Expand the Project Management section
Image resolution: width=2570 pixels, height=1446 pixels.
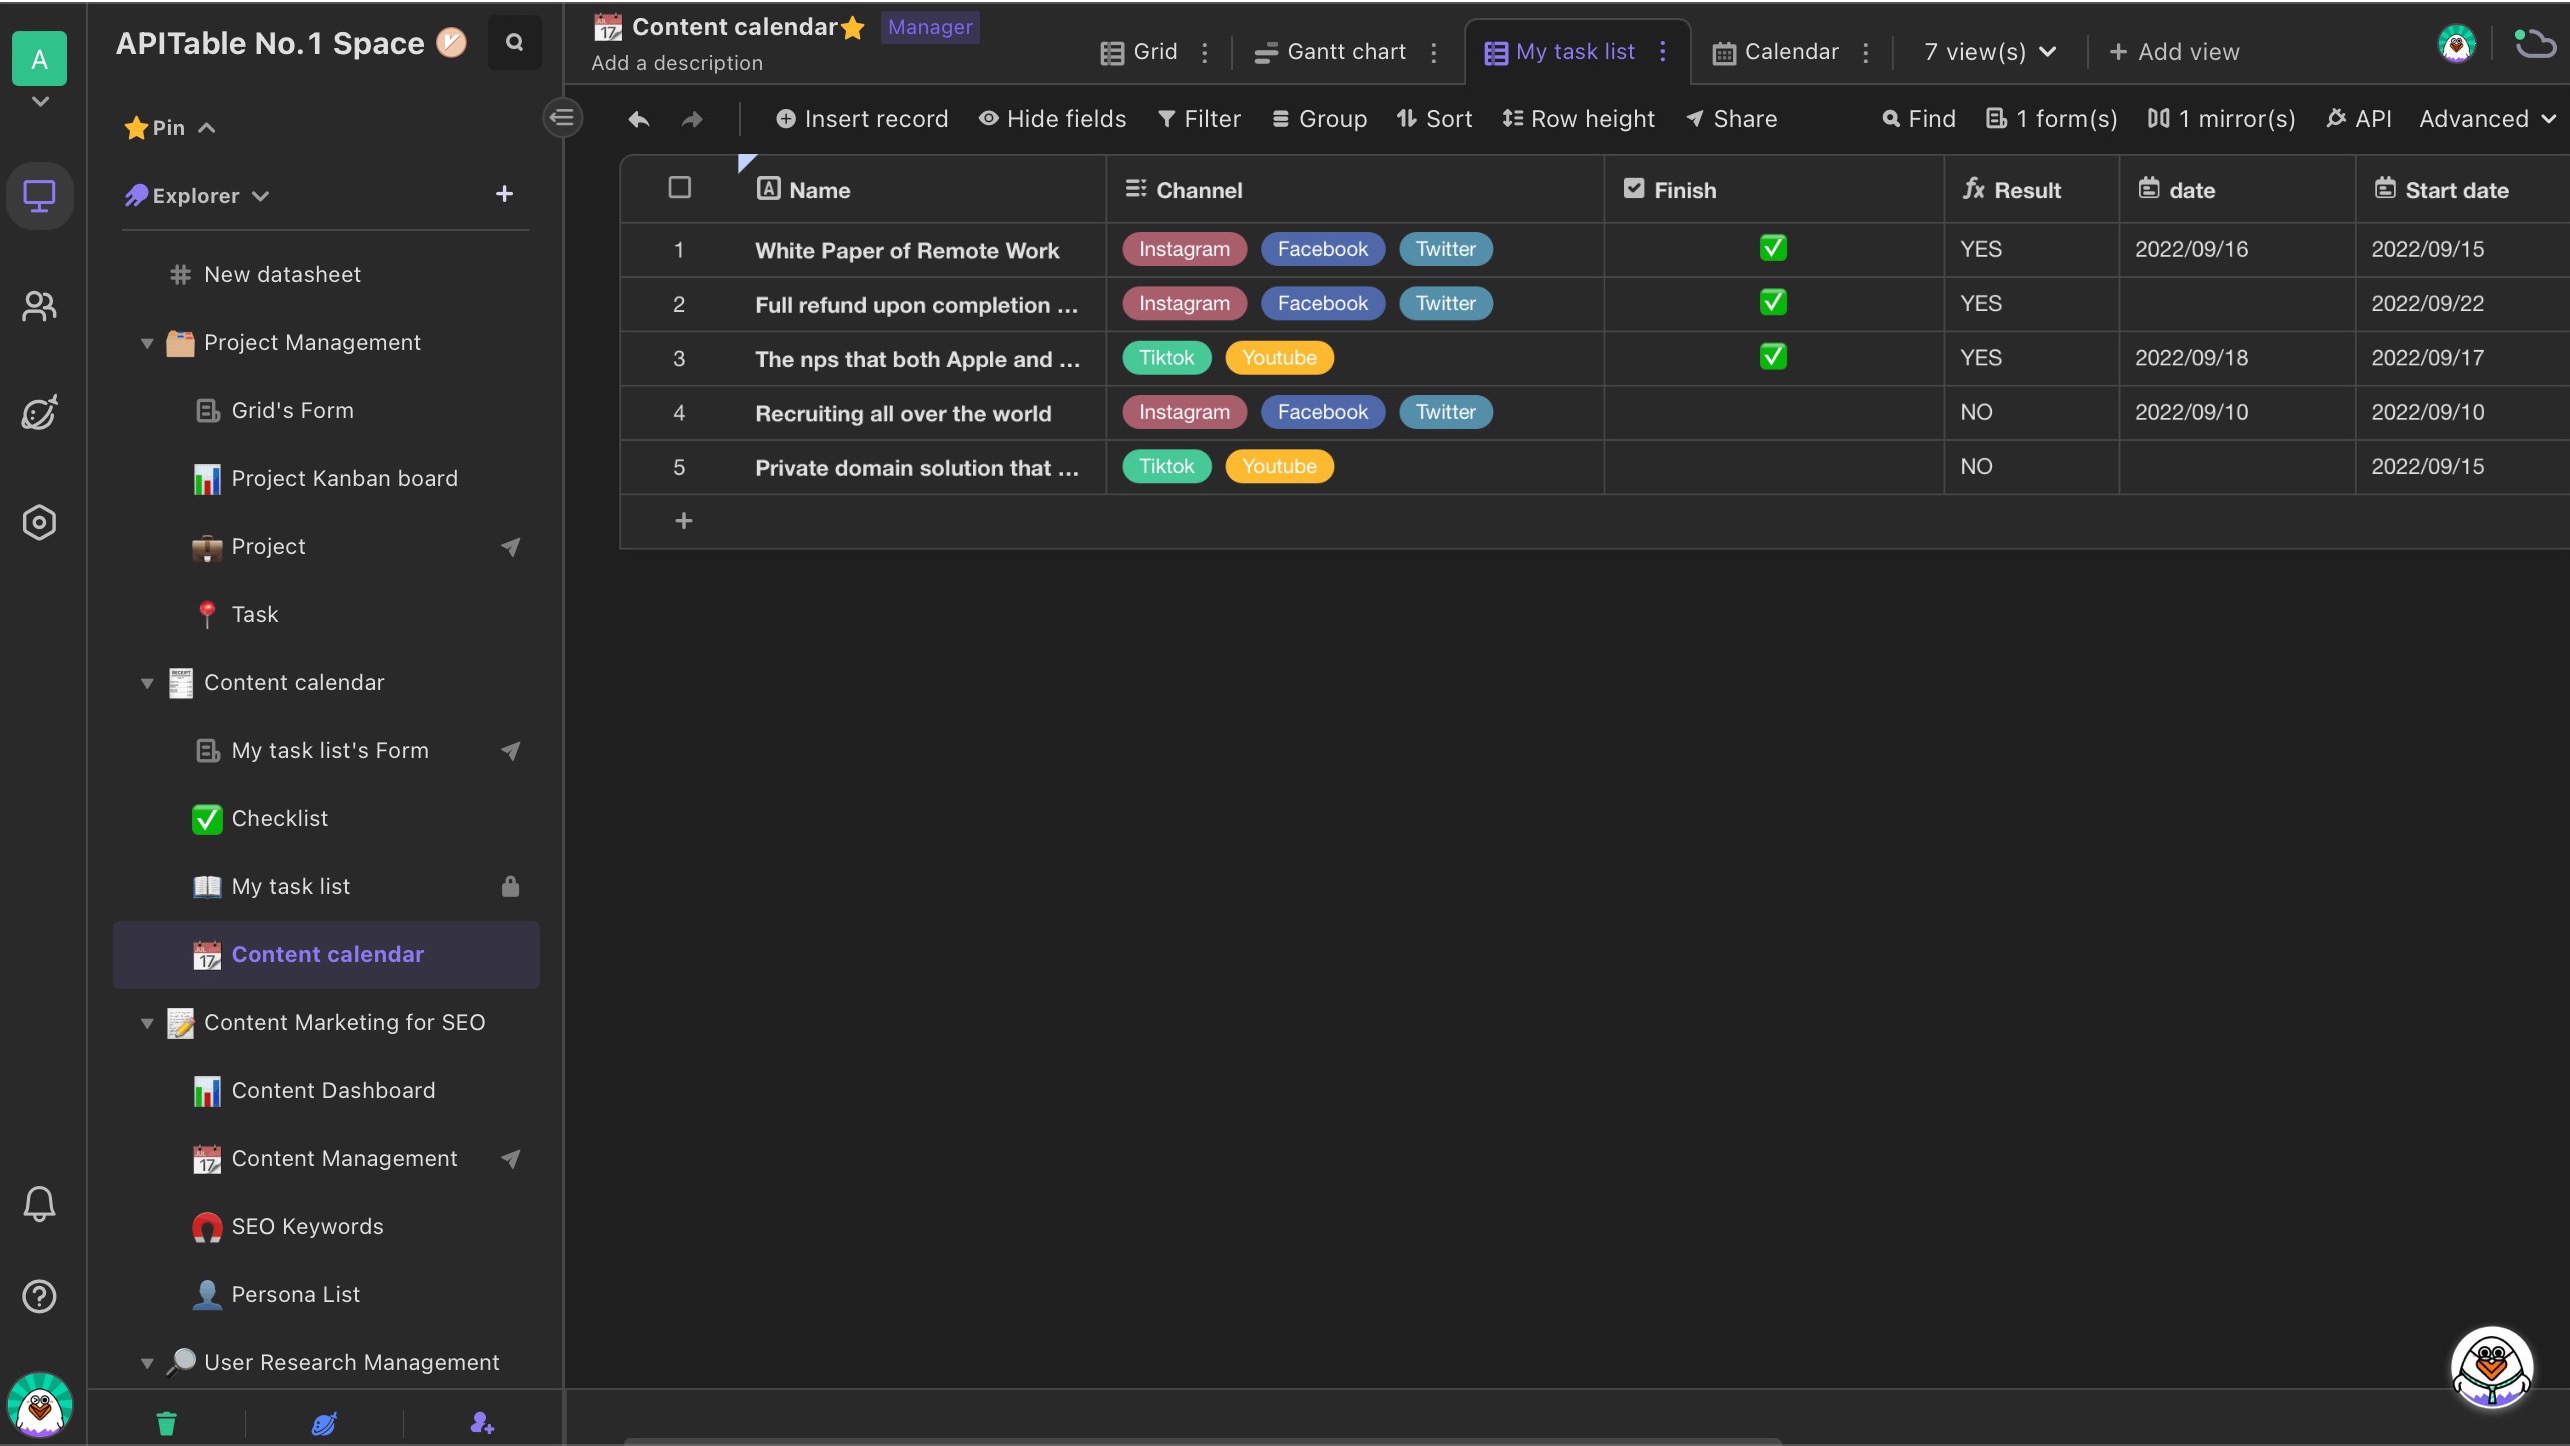pyautogui.click(x=145, y=341)
